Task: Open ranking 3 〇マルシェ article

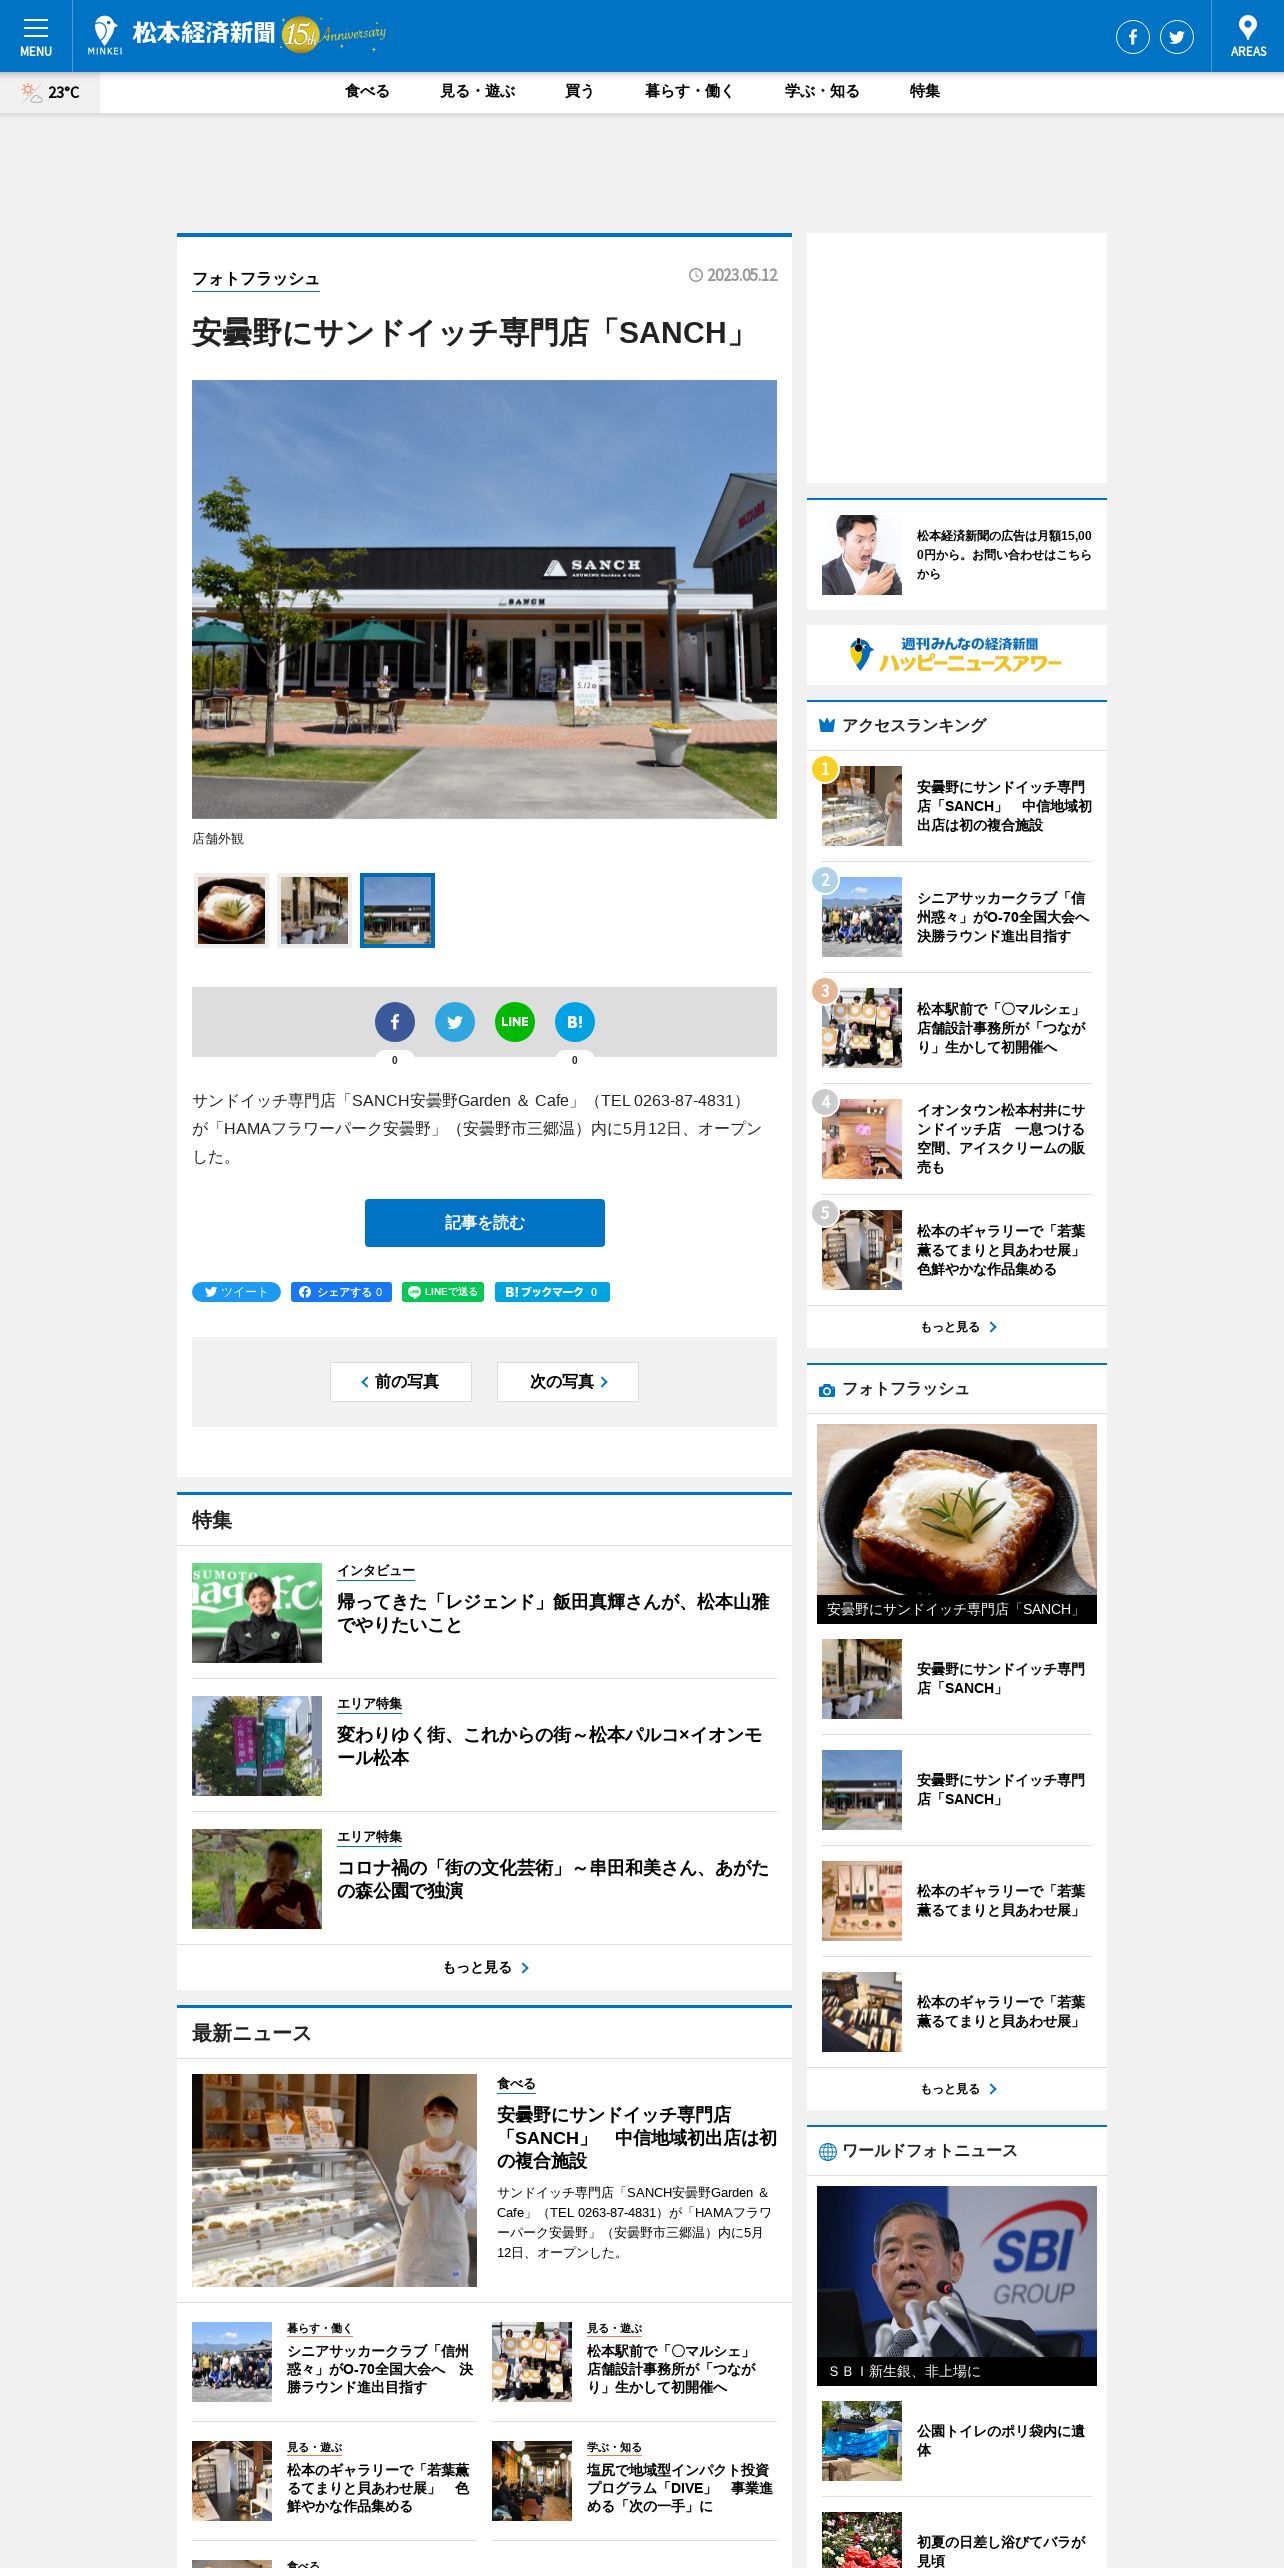Action: point(957,1028)
